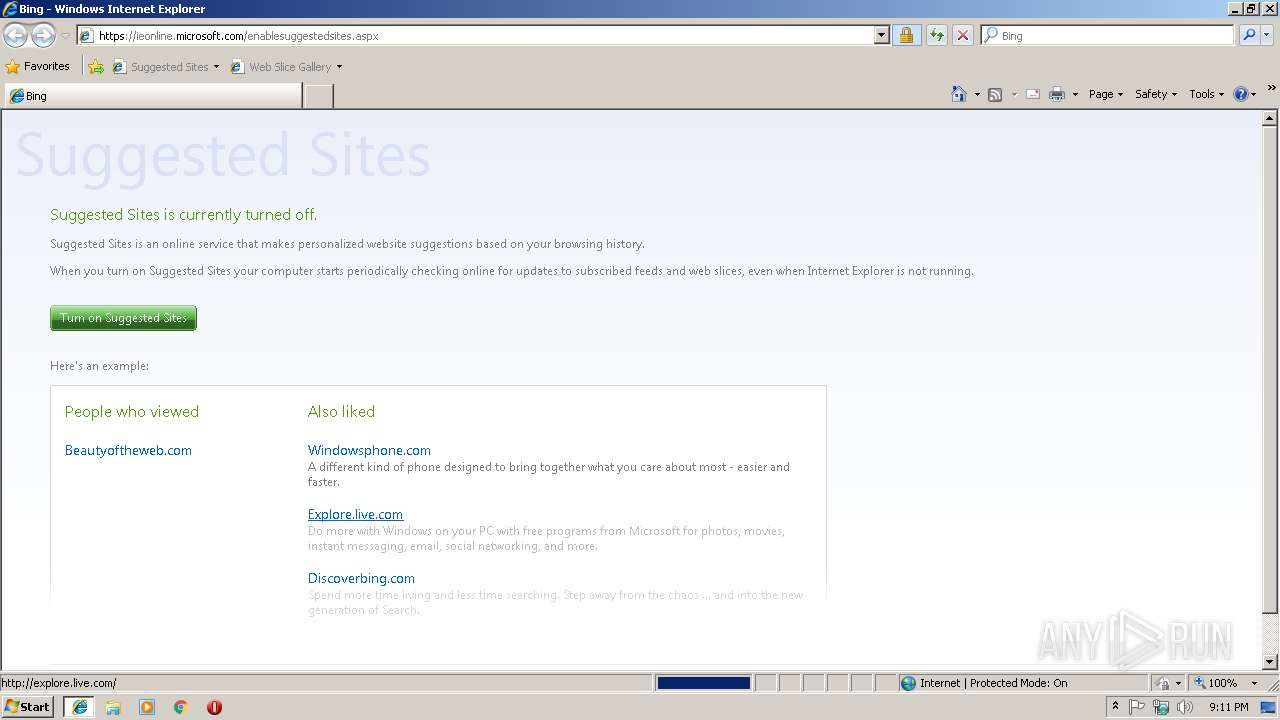Image resolution: width=1280 pixels, height=720 pixels.
Task: Click 'Suggested Sites is currently turned off' text
Action: (183, 215)
